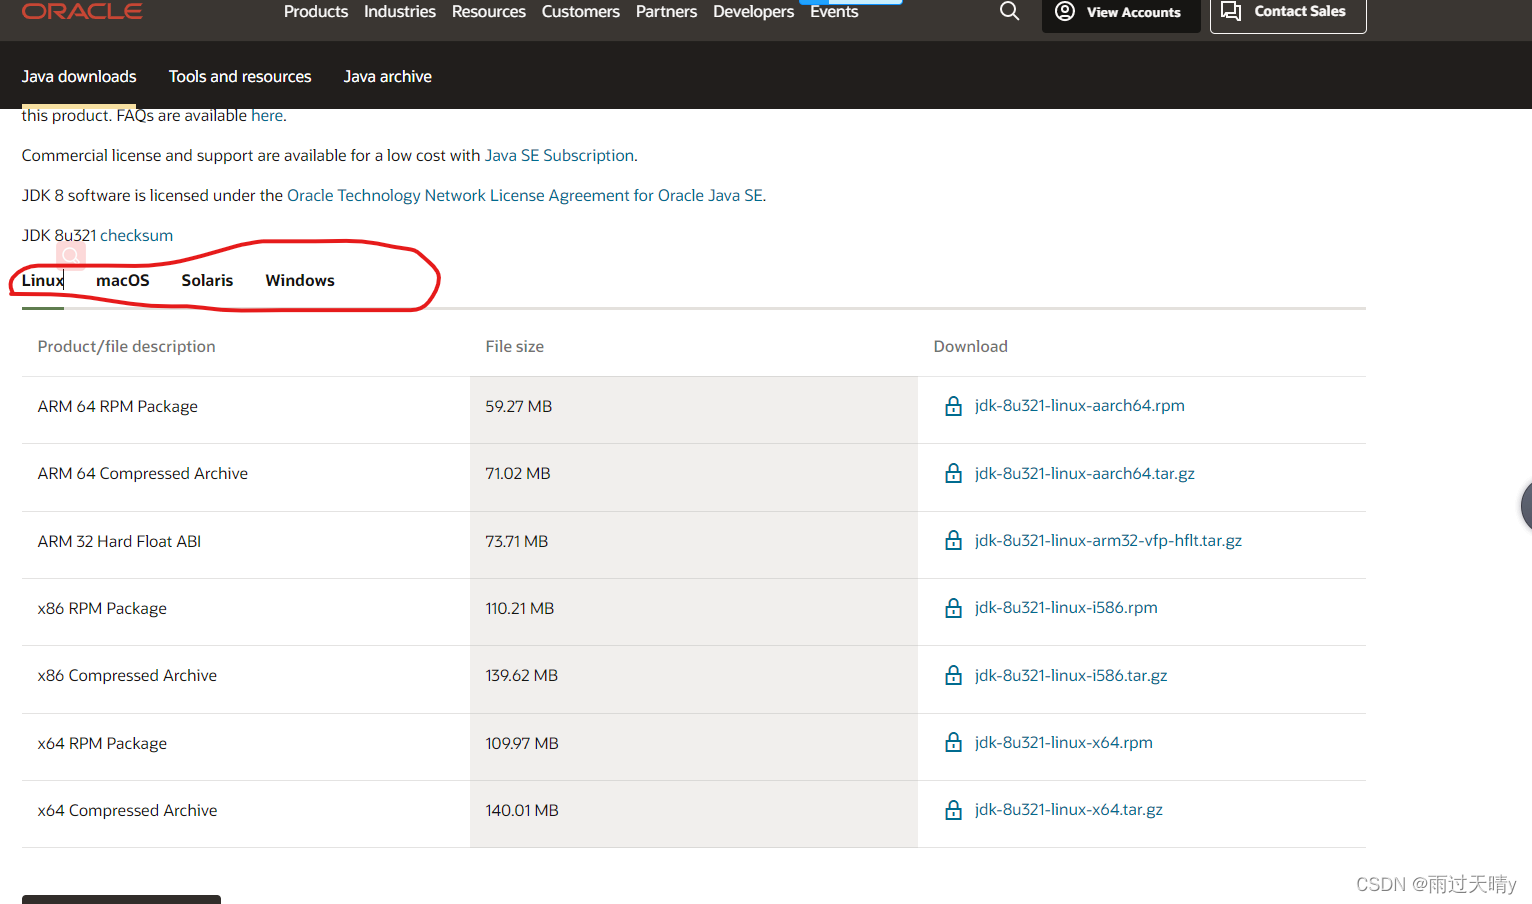
Task: Open Java SE Subscription link
Action: 559,155
